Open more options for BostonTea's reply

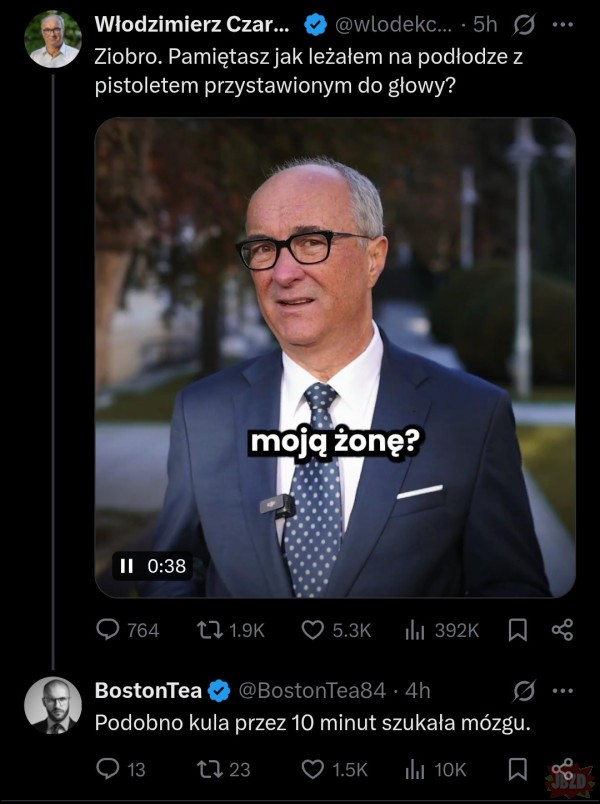pos(563,690)
